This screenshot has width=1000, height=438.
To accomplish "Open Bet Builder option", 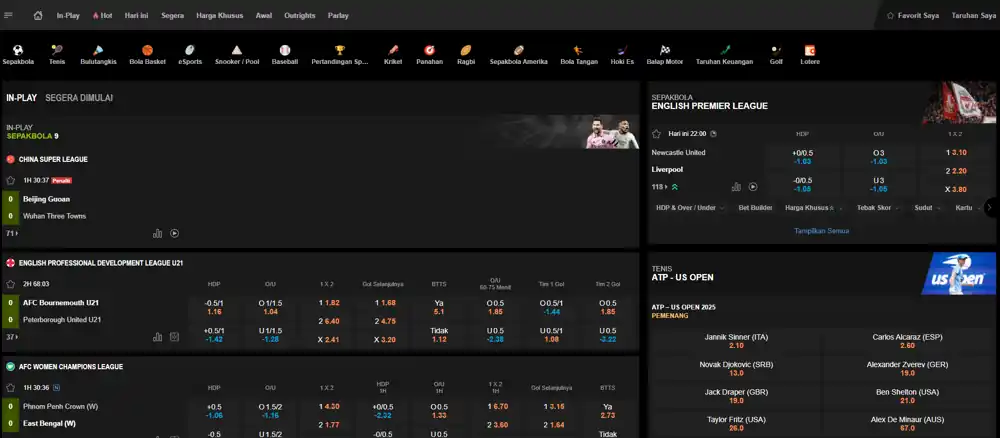I will click(x=755, y=208).
